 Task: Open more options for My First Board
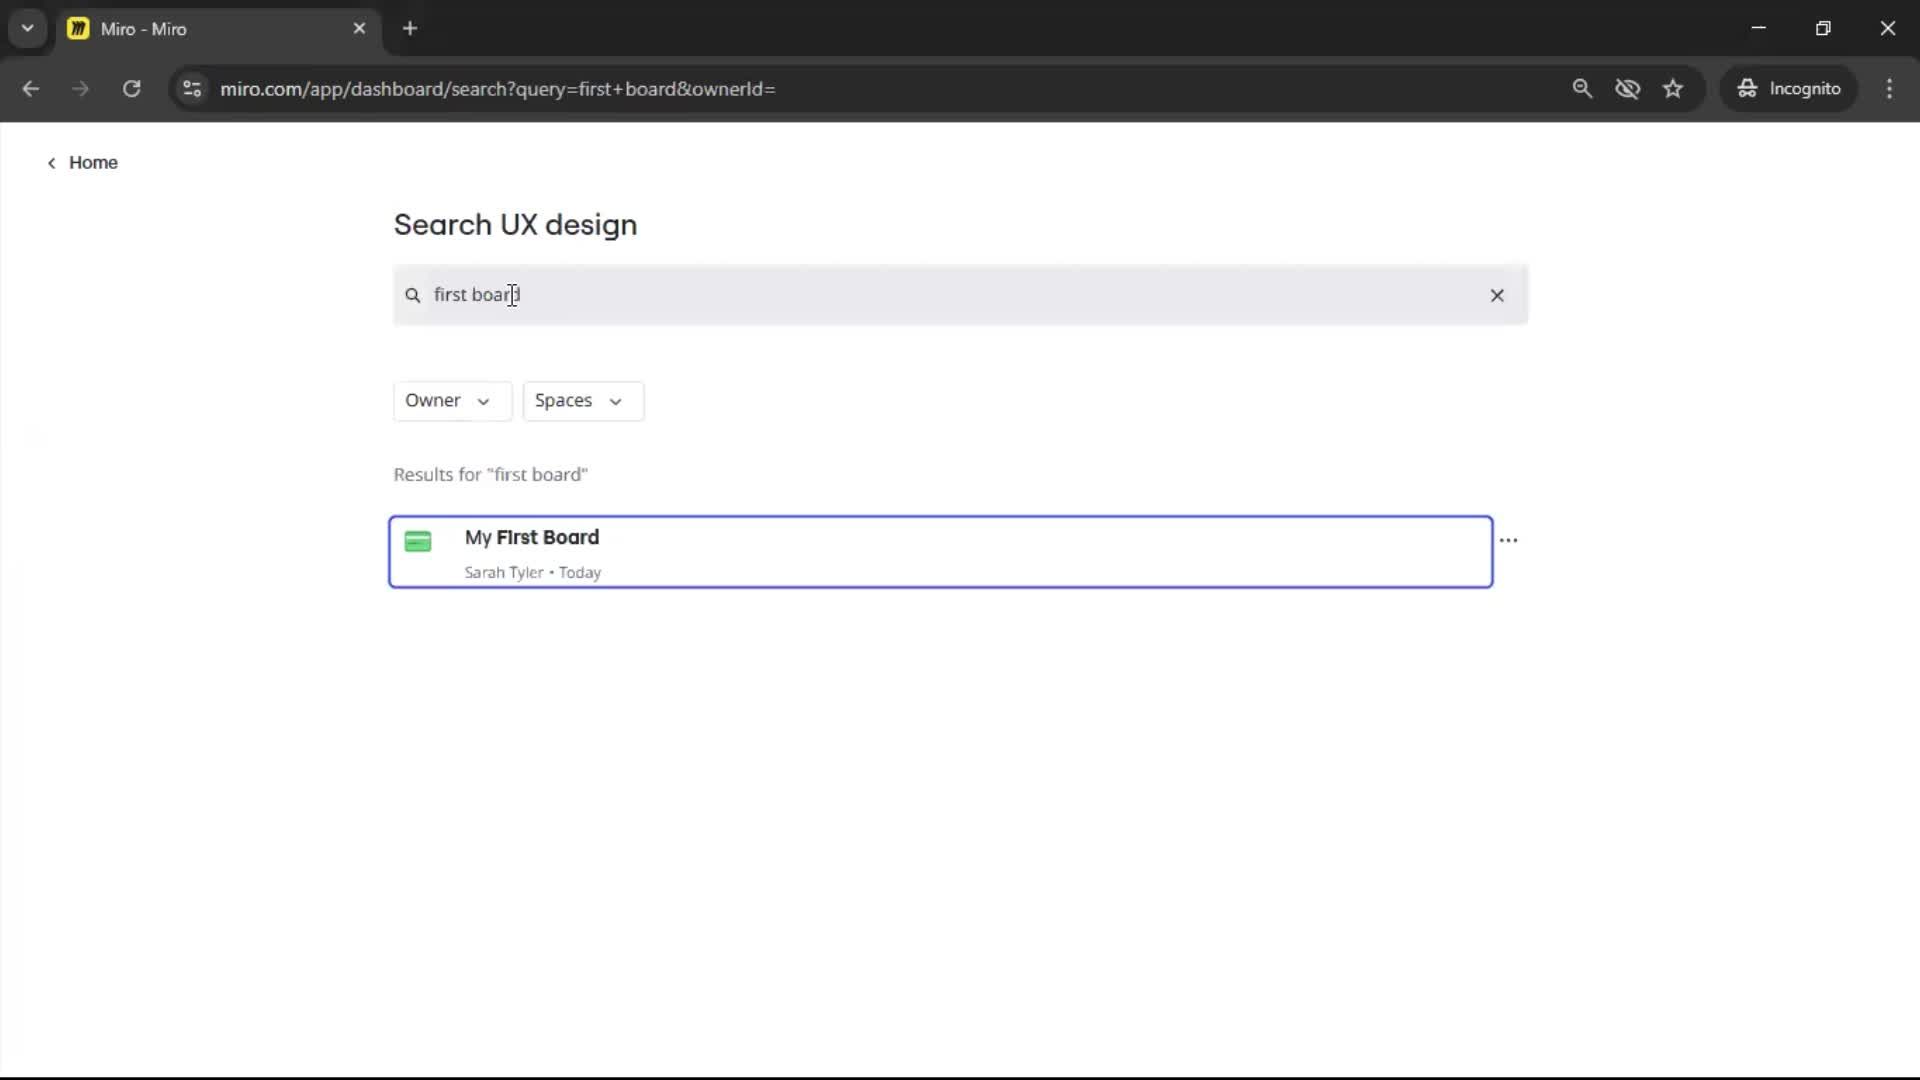(1509, 540)
